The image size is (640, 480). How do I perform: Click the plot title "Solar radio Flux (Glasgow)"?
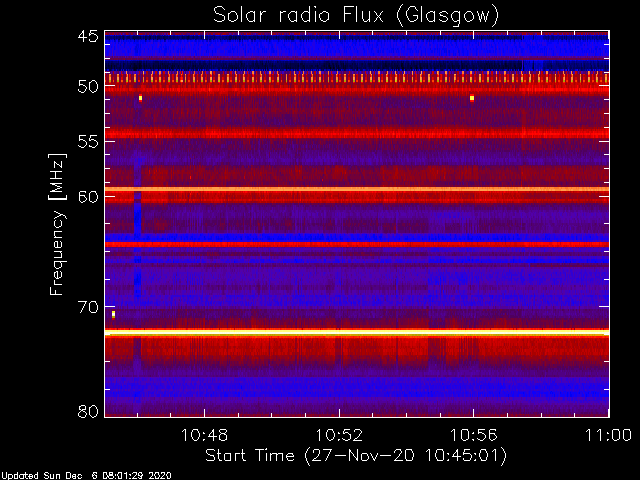point(356,16)
